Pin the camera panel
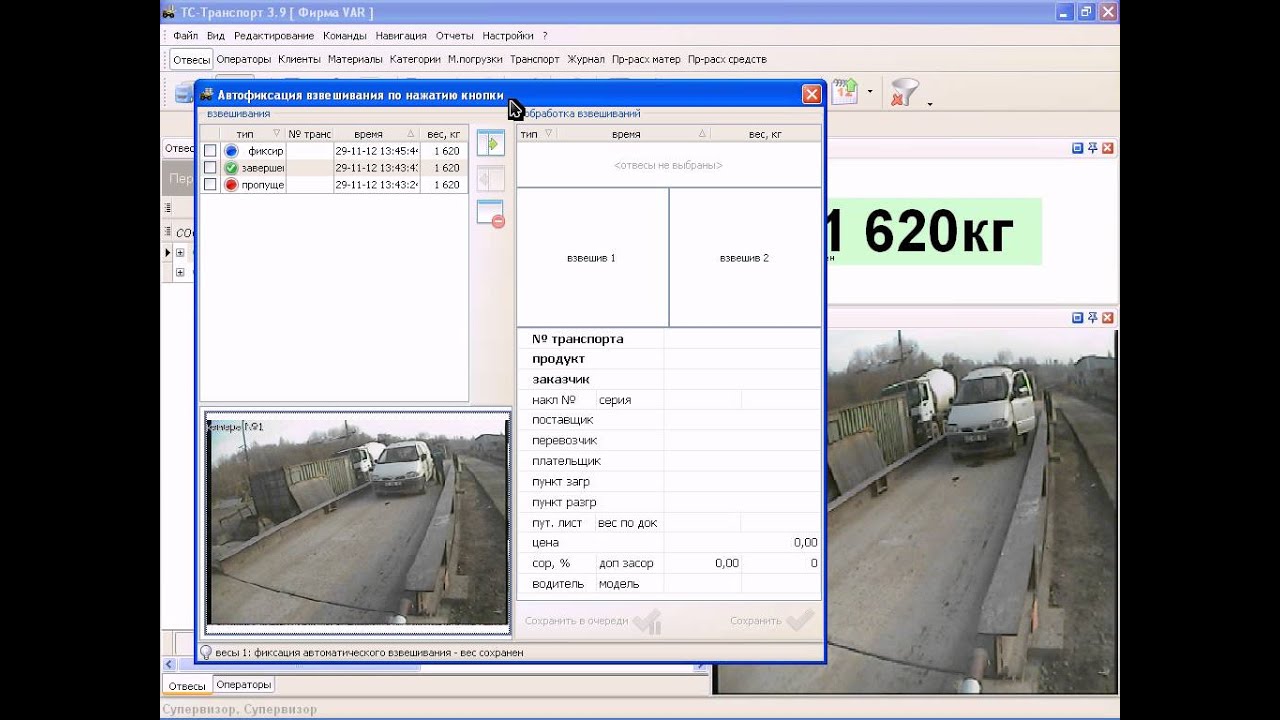 tap(1093, 318)
